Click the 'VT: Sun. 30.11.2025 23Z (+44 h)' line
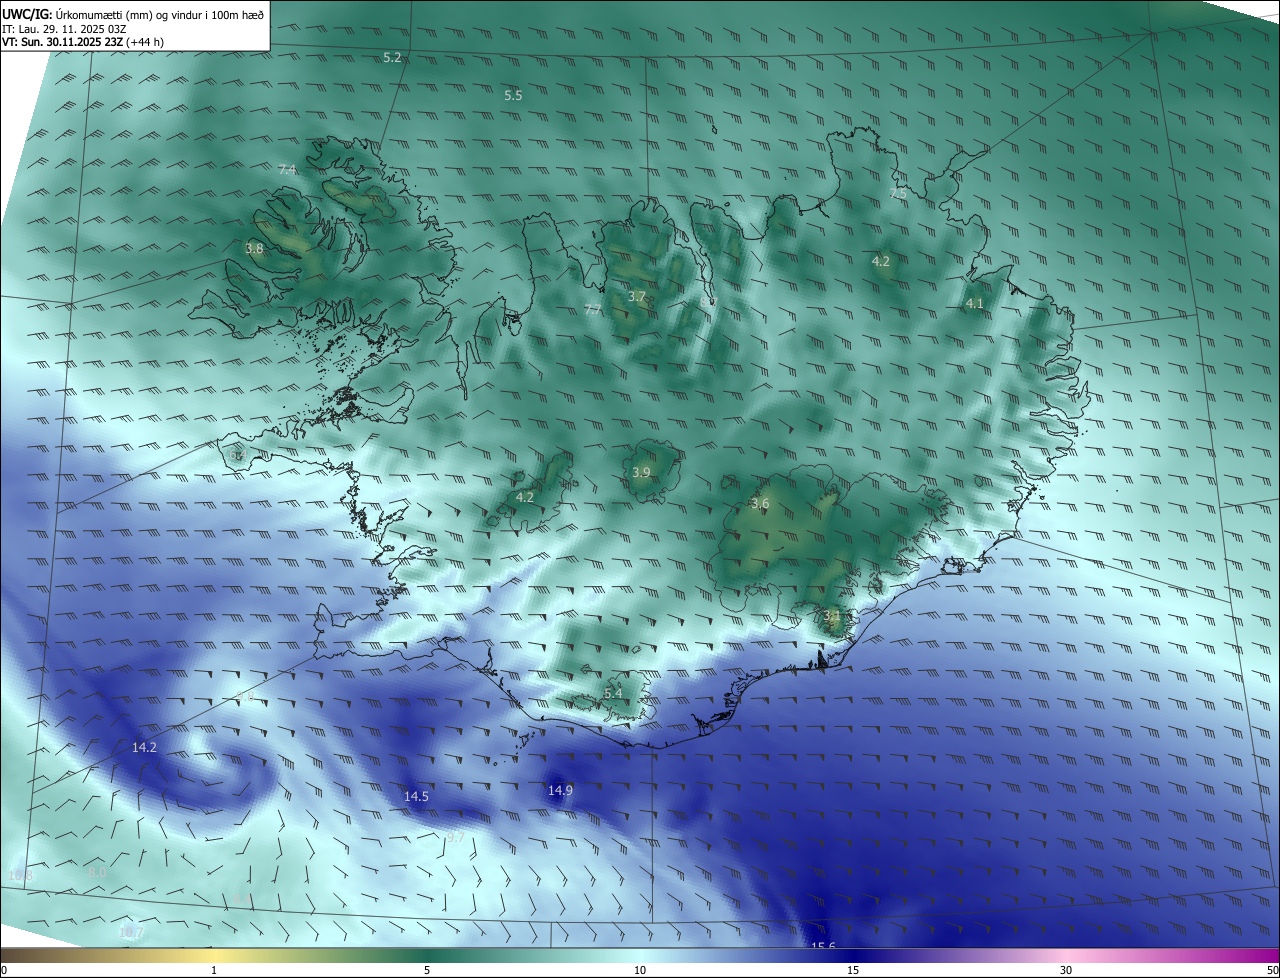Viewport: 1280px width, 978px height. (83, 42)
